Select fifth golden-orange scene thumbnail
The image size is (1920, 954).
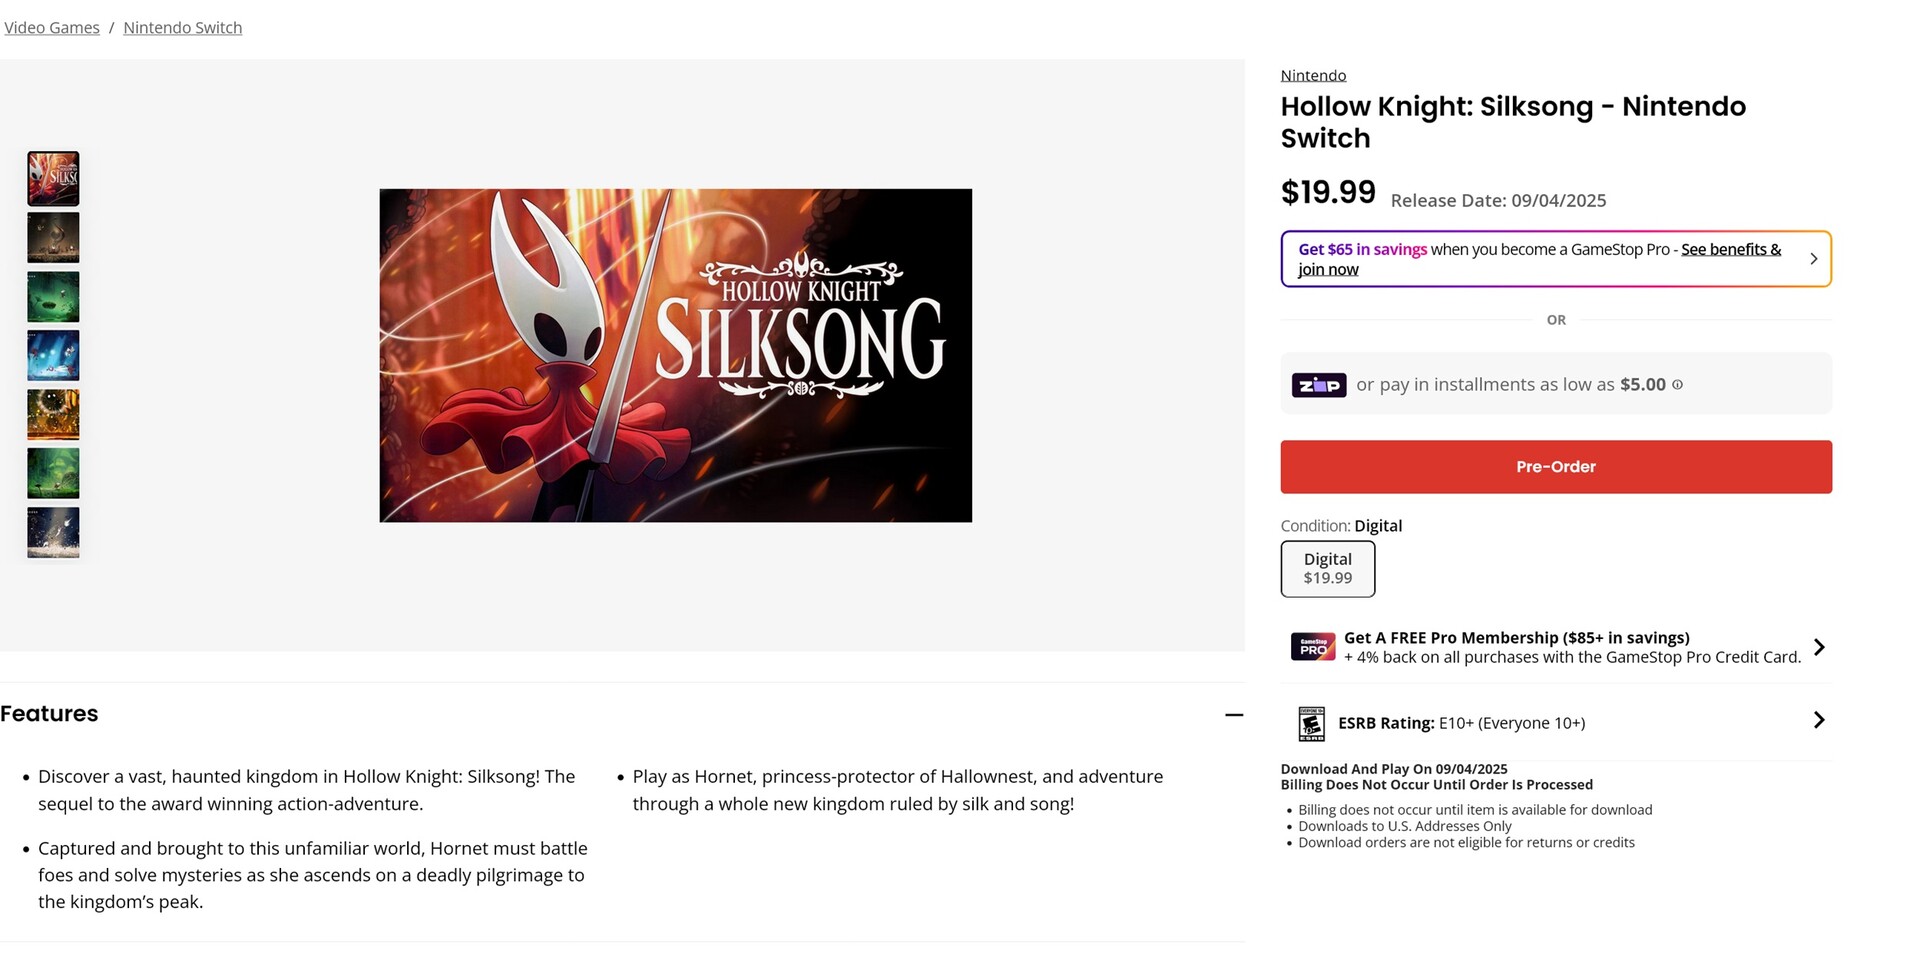point(53,415)
